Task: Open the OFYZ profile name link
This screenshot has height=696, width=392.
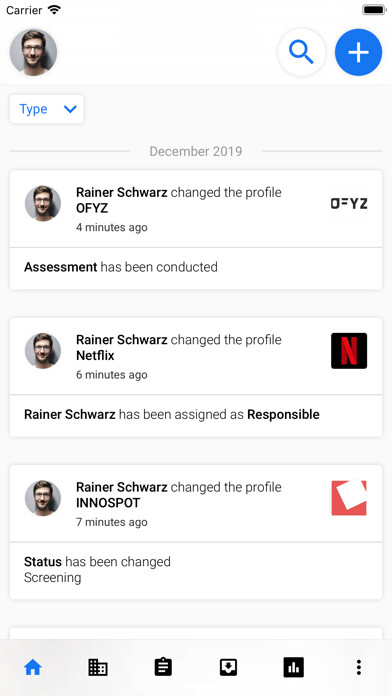Action: tap(92, 209)
